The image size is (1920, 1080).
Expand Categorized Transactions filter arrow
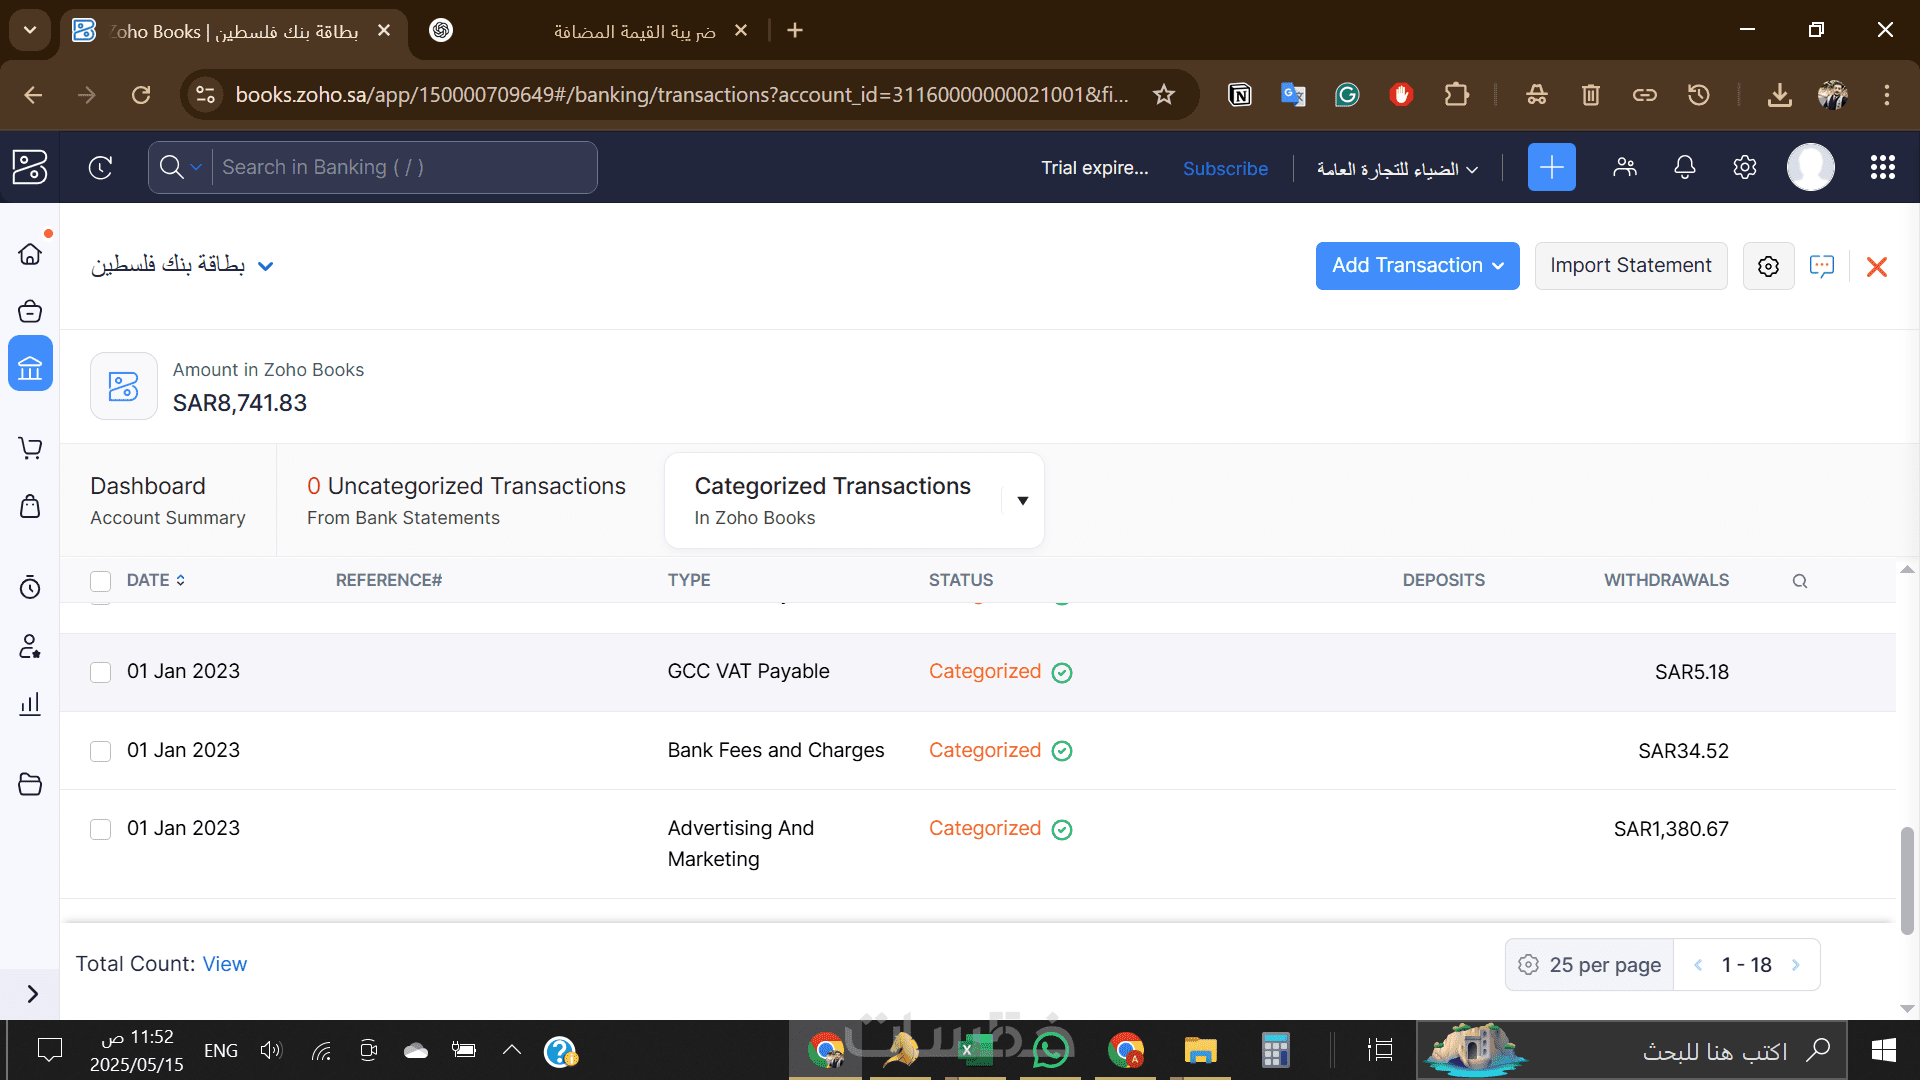1022,500
